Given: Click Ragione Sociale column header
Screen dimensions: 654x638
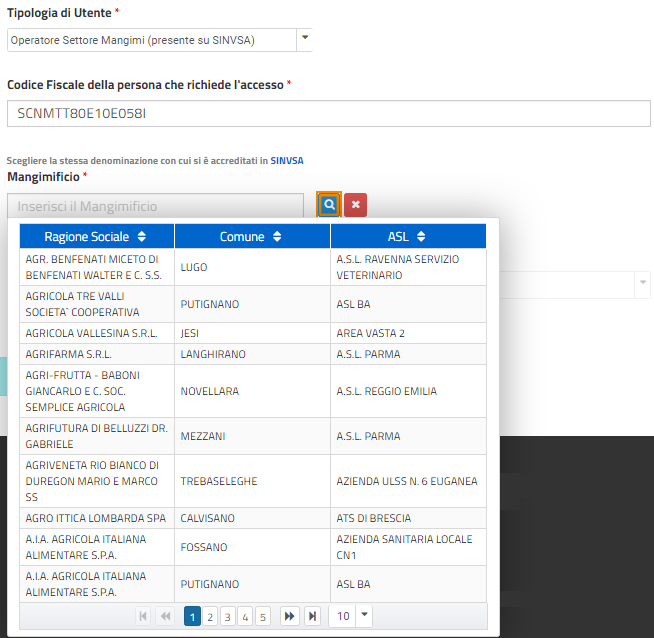Looking at the screenshot, I should pos(97,236).
